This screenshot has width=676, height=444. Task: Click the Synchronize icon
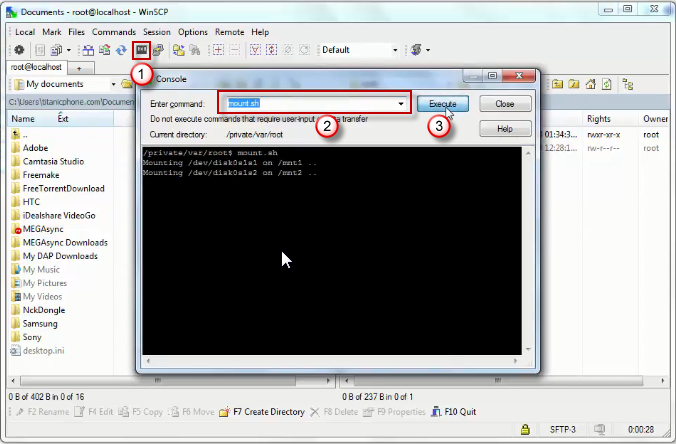[105, 50]
